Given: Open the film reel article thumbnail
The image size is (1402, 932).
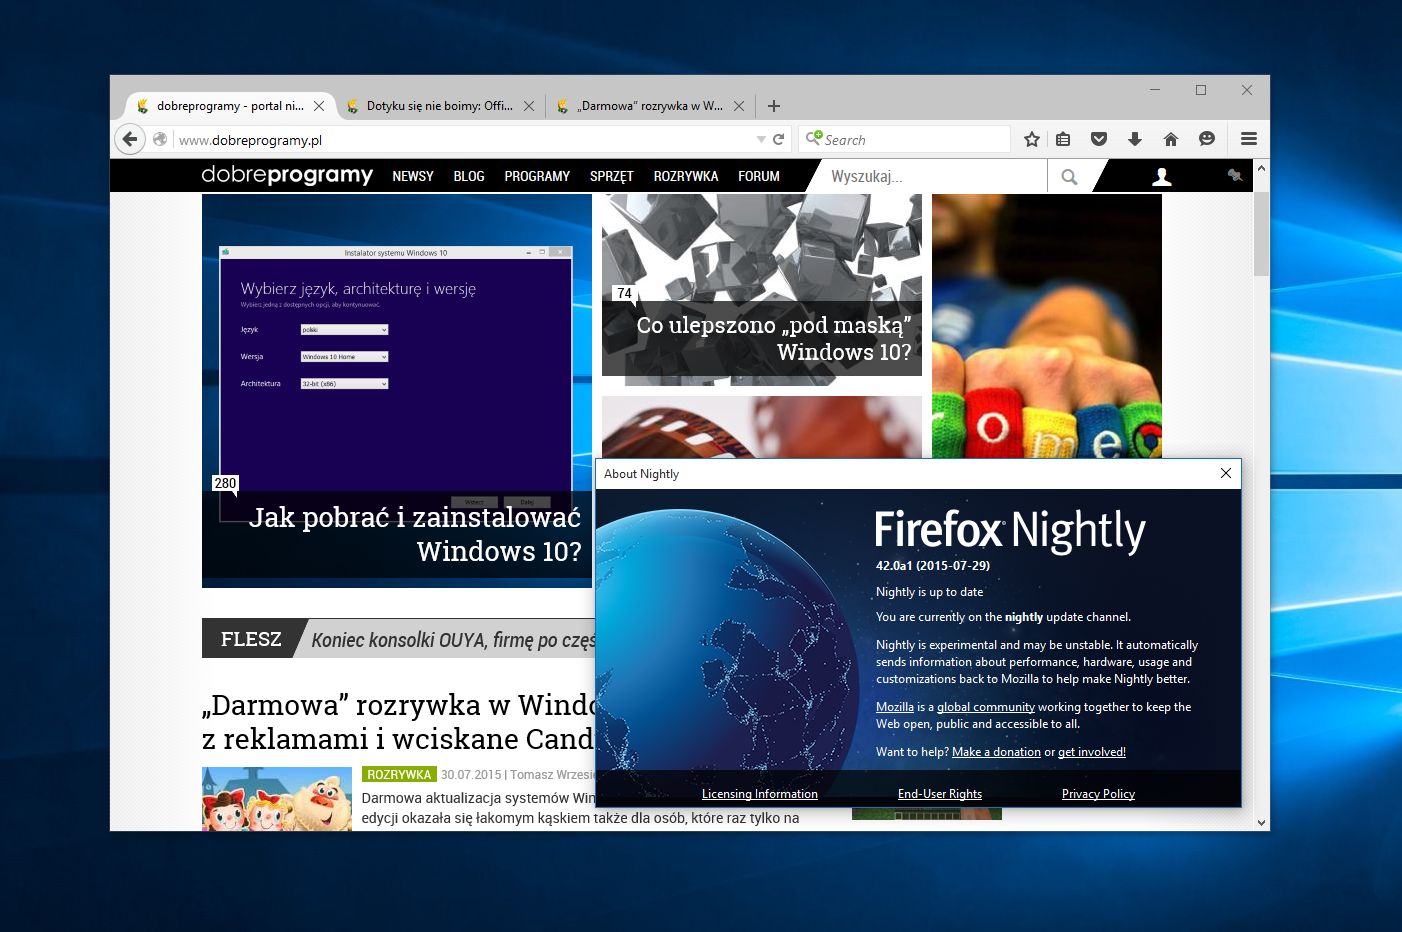Looking at the screenshot, I should 762,427.
